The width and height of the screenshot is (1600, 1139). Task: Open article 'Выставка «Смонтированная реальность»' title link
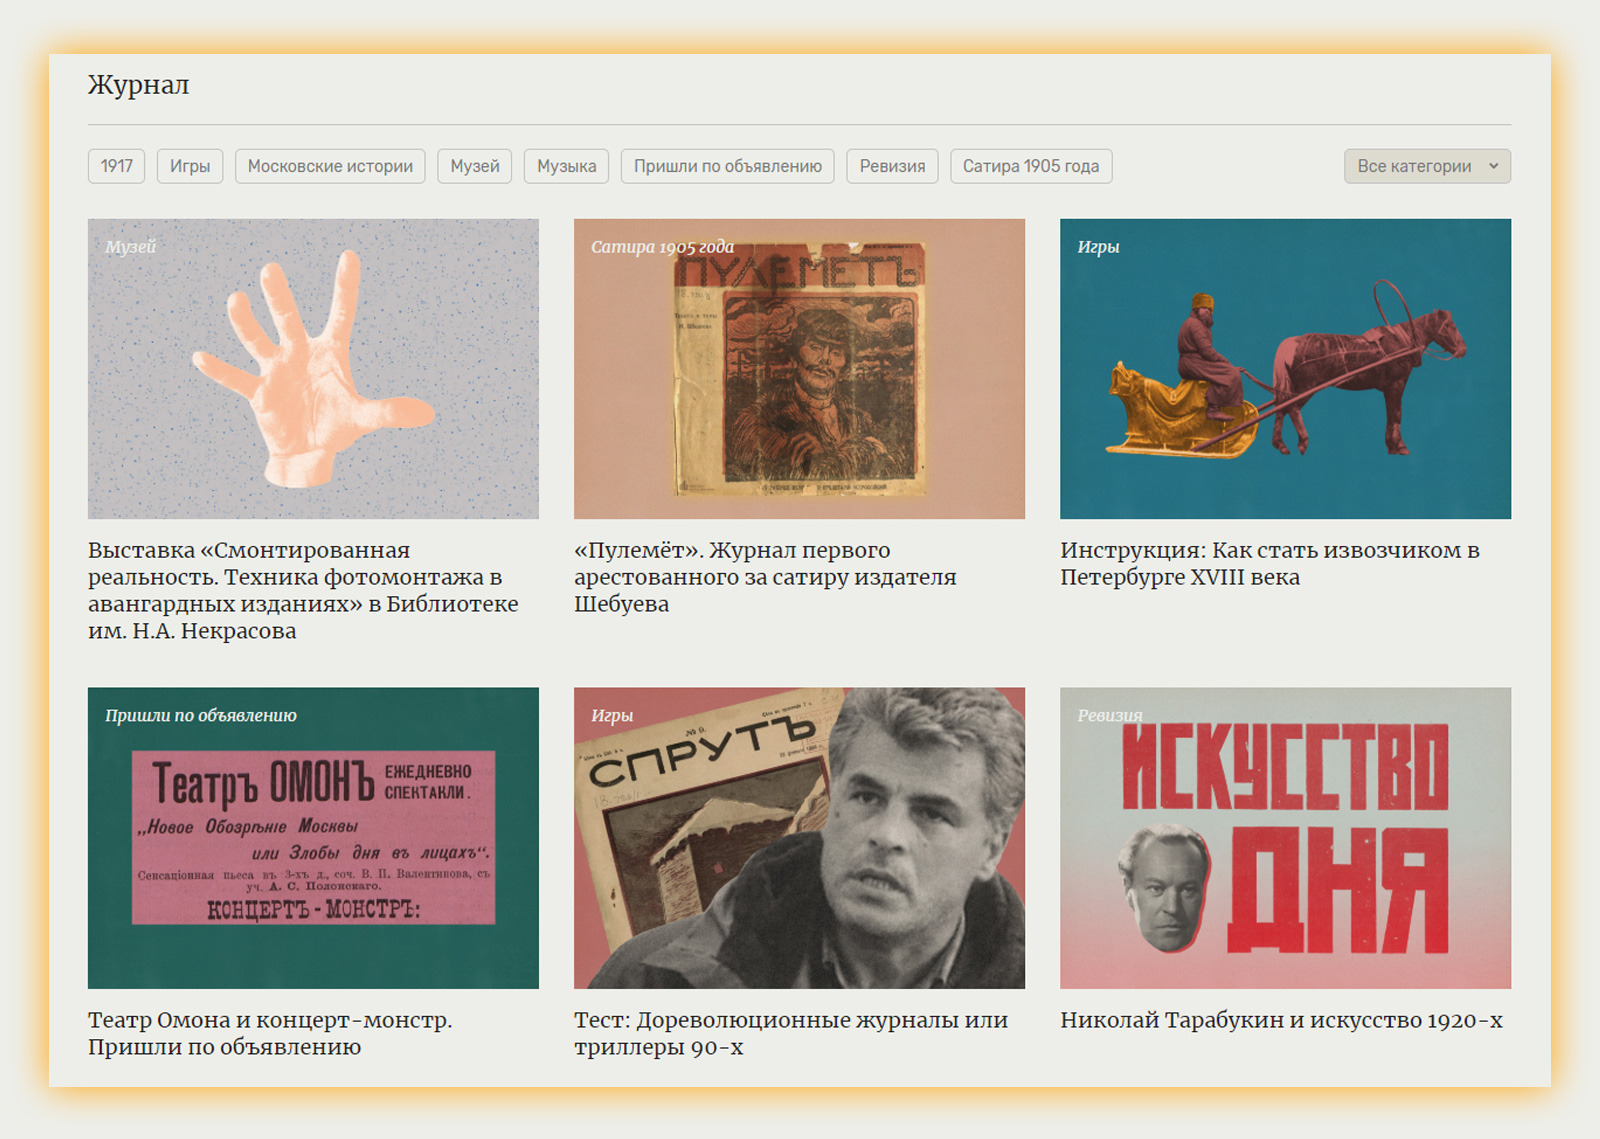302,590
